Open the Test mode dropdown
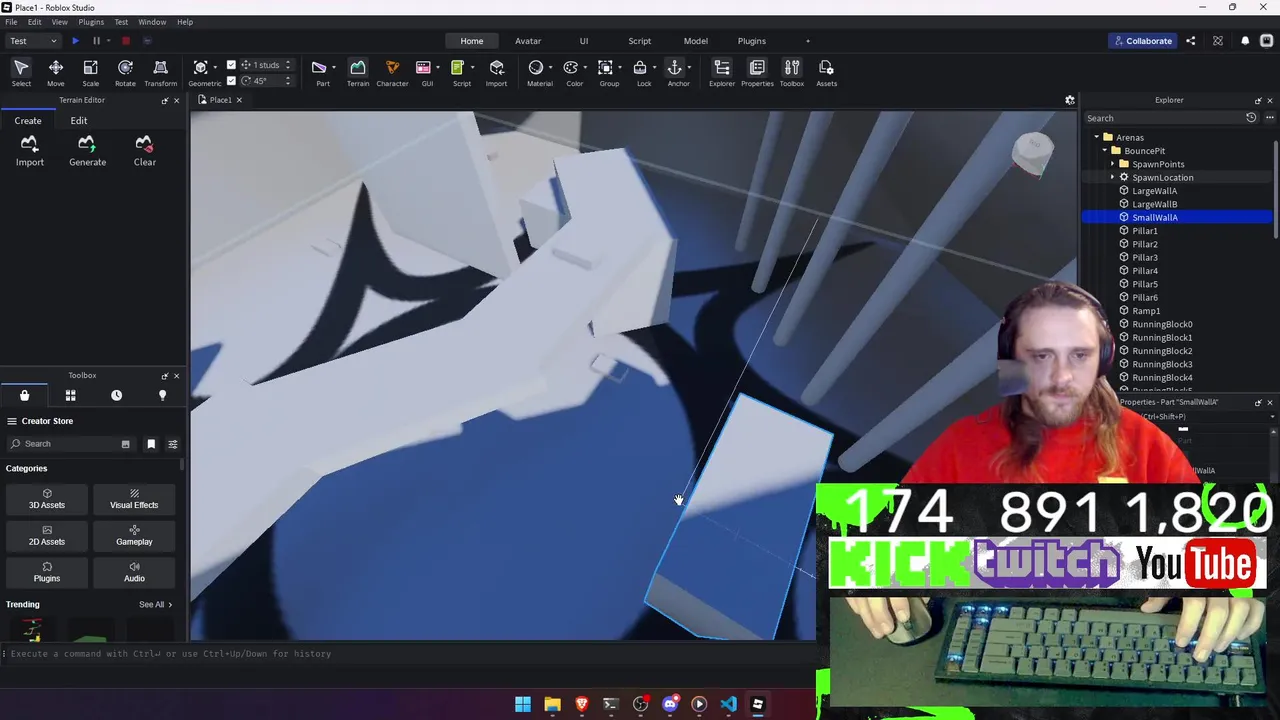 [x=33, y=41]
